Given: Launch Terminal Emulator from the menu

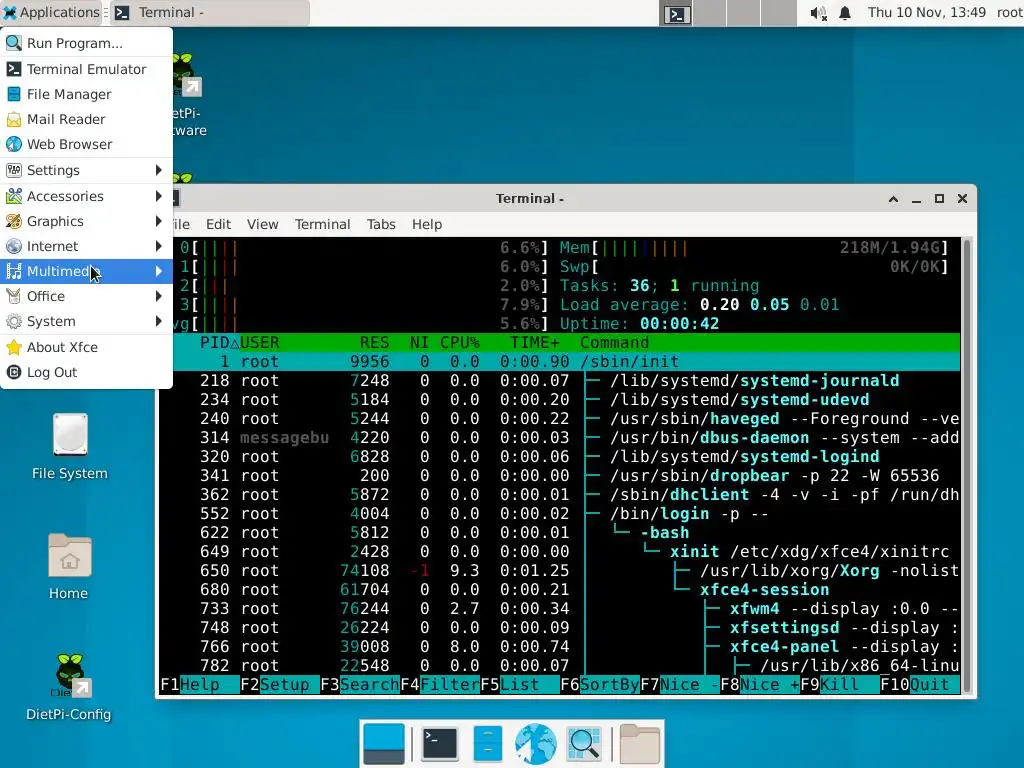Looking at the screenshot, I should (86, 69).
